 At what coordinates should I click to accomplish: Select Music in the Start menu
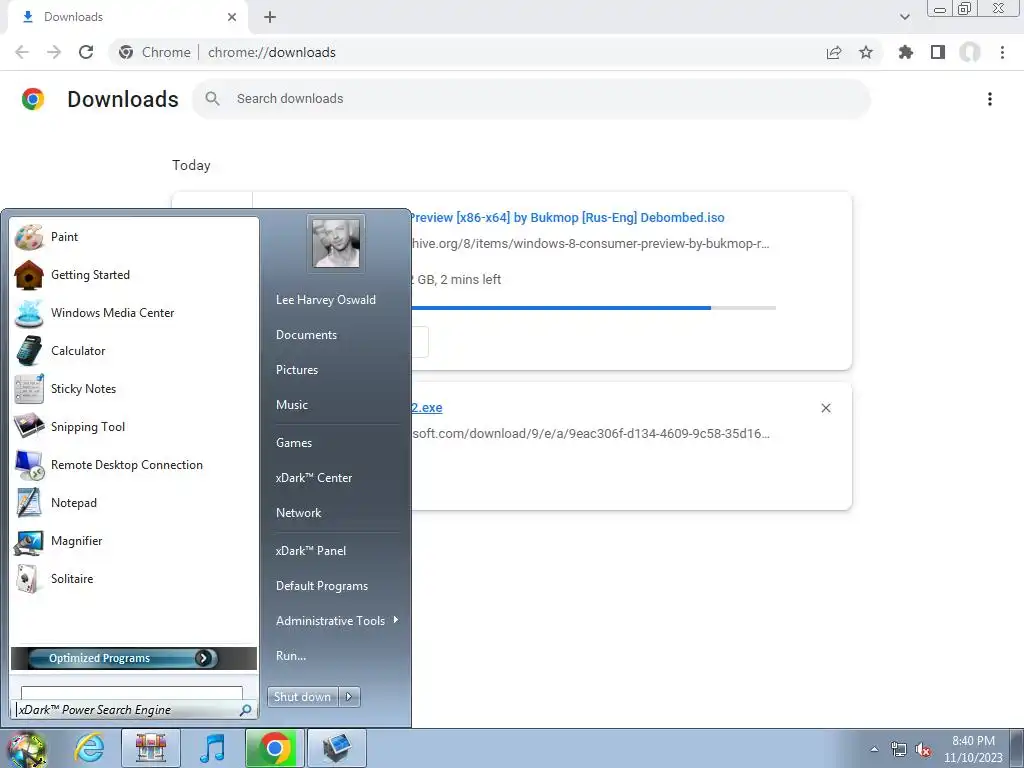[x=292, y=405]
